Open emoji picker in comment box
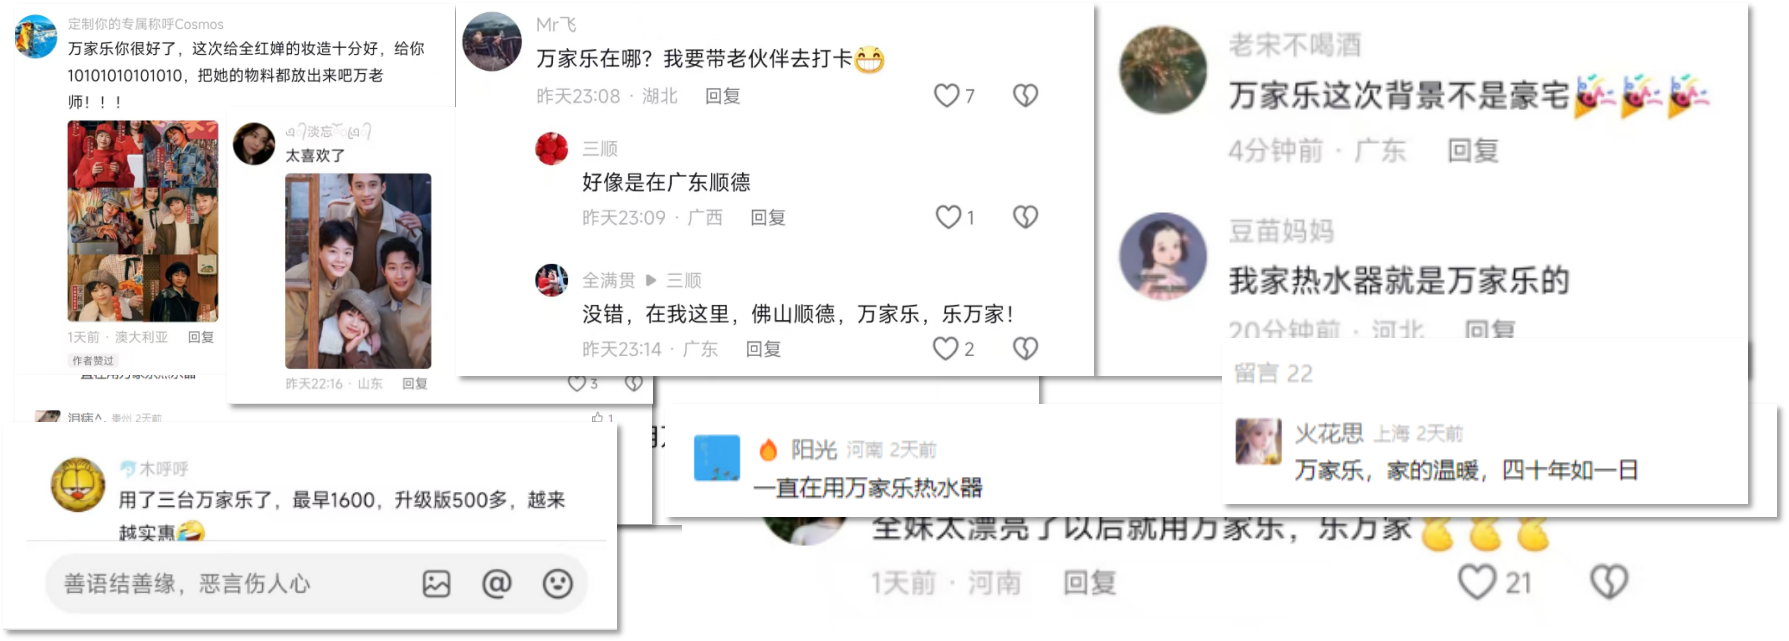1789x641 pixels. tap(557, 584)
